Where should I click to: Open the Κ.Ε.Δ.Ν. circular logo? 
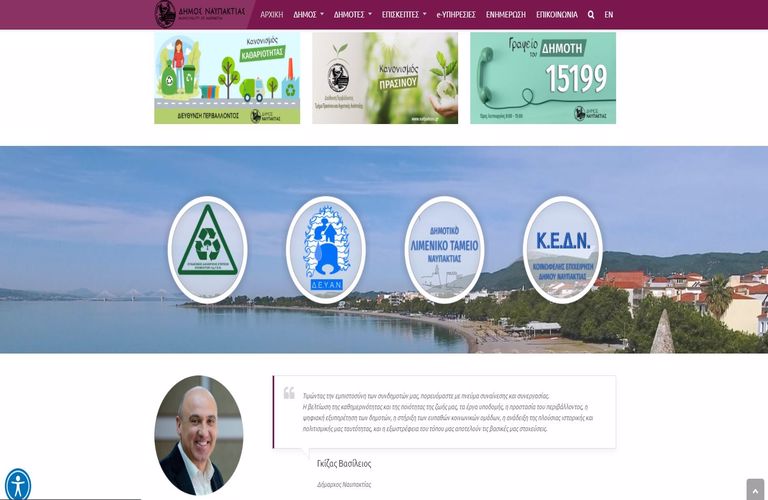click(563, 250)
